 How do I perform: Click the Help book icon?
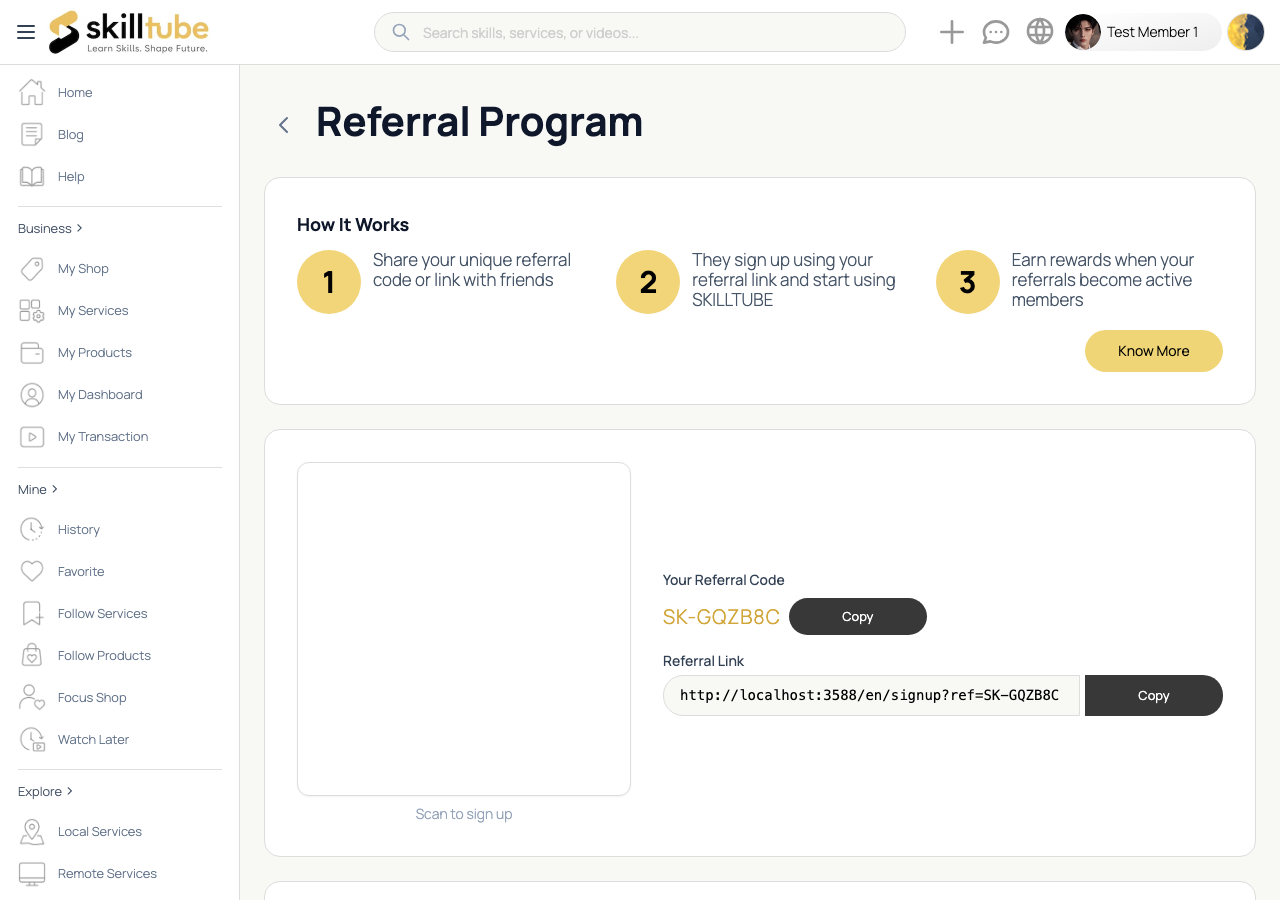tap(32, 176)
